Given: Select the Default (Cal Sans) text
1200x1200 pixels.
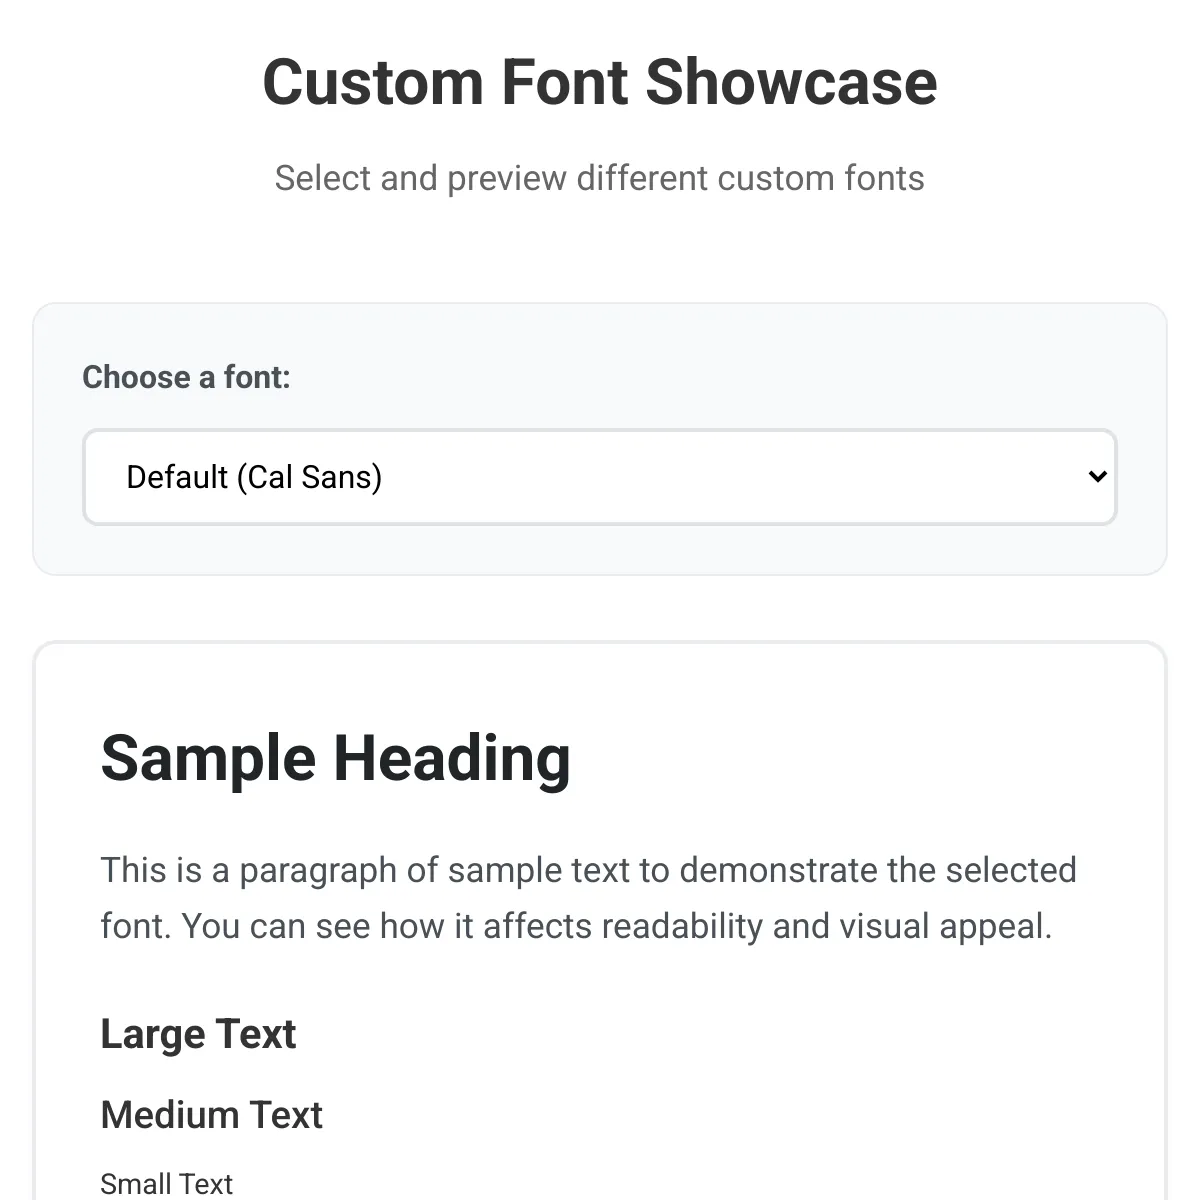Looking at the screenshot, I should (x=254, y=477).
